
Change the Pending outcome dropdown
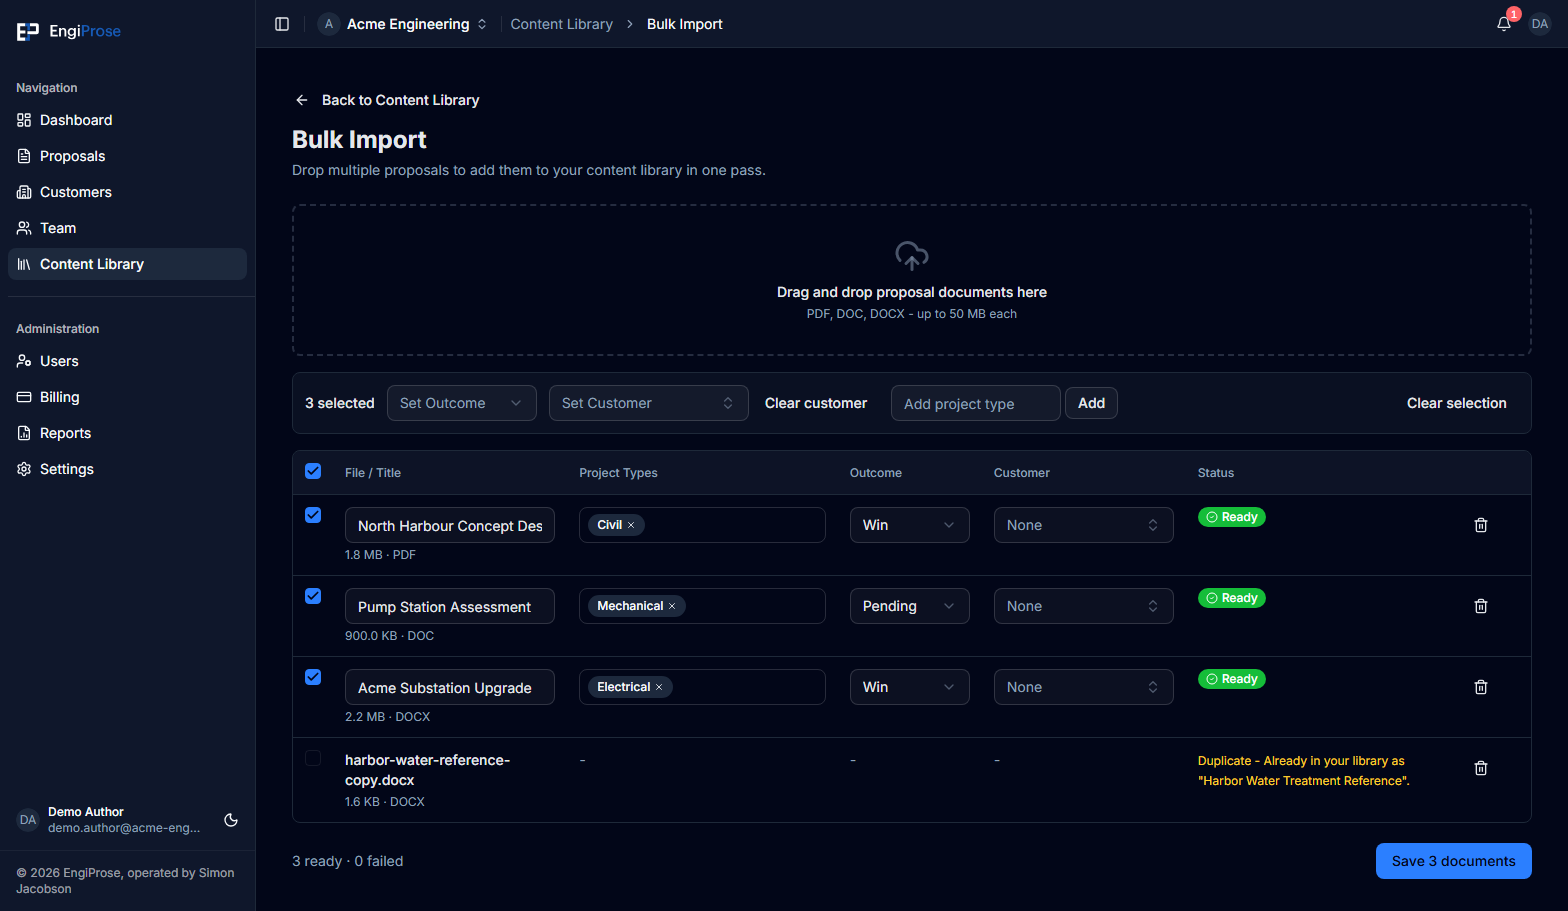pyautogui.click(x=910, y=606)
